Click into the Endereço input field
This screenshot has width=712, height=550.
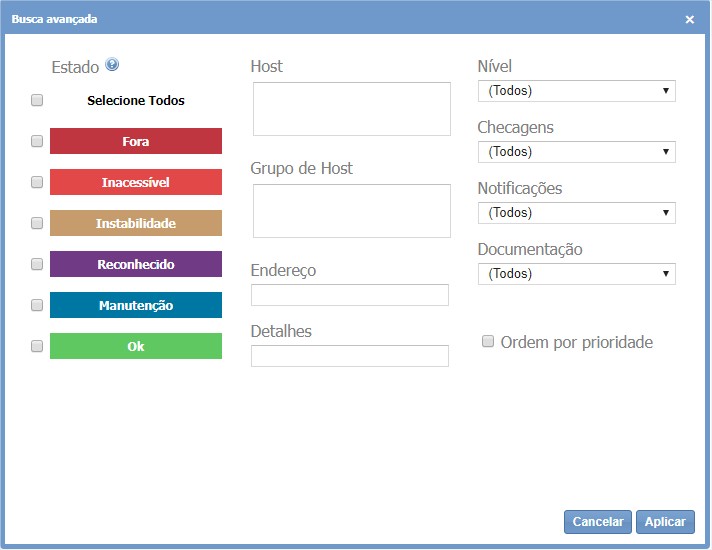tap(350, 295)
